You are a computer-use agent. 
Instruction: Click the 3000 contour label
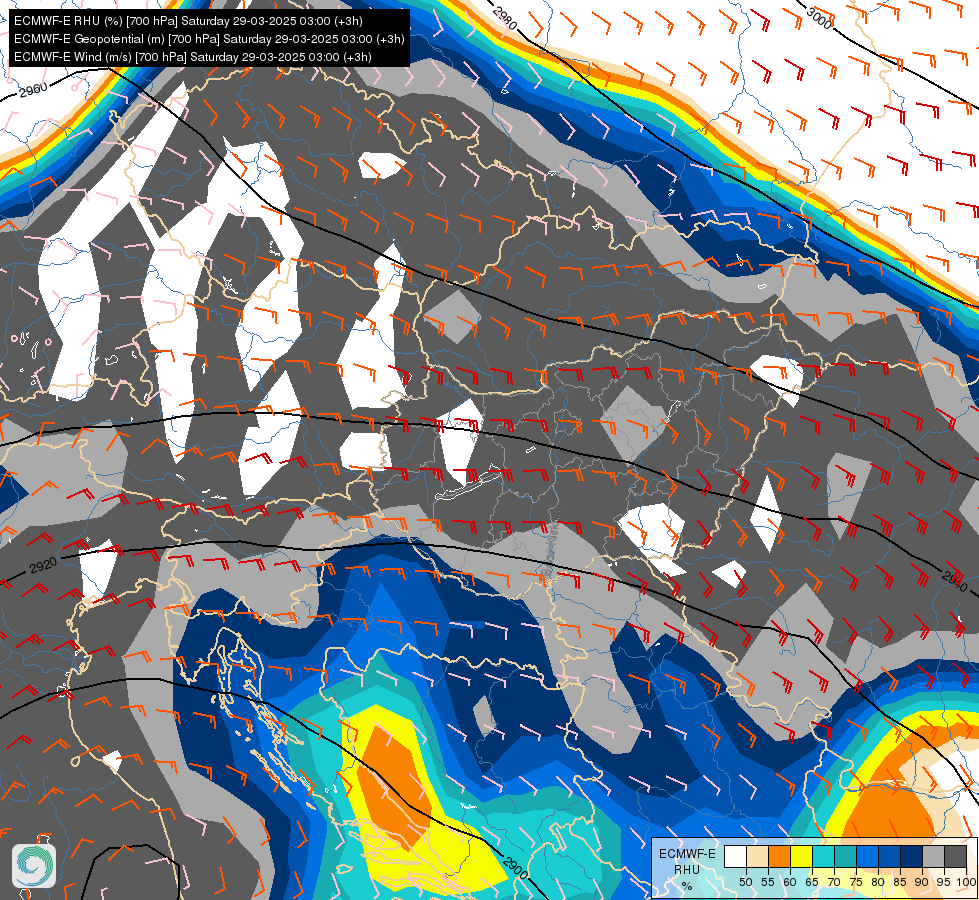pyautogui.click(x=819, y=18)
